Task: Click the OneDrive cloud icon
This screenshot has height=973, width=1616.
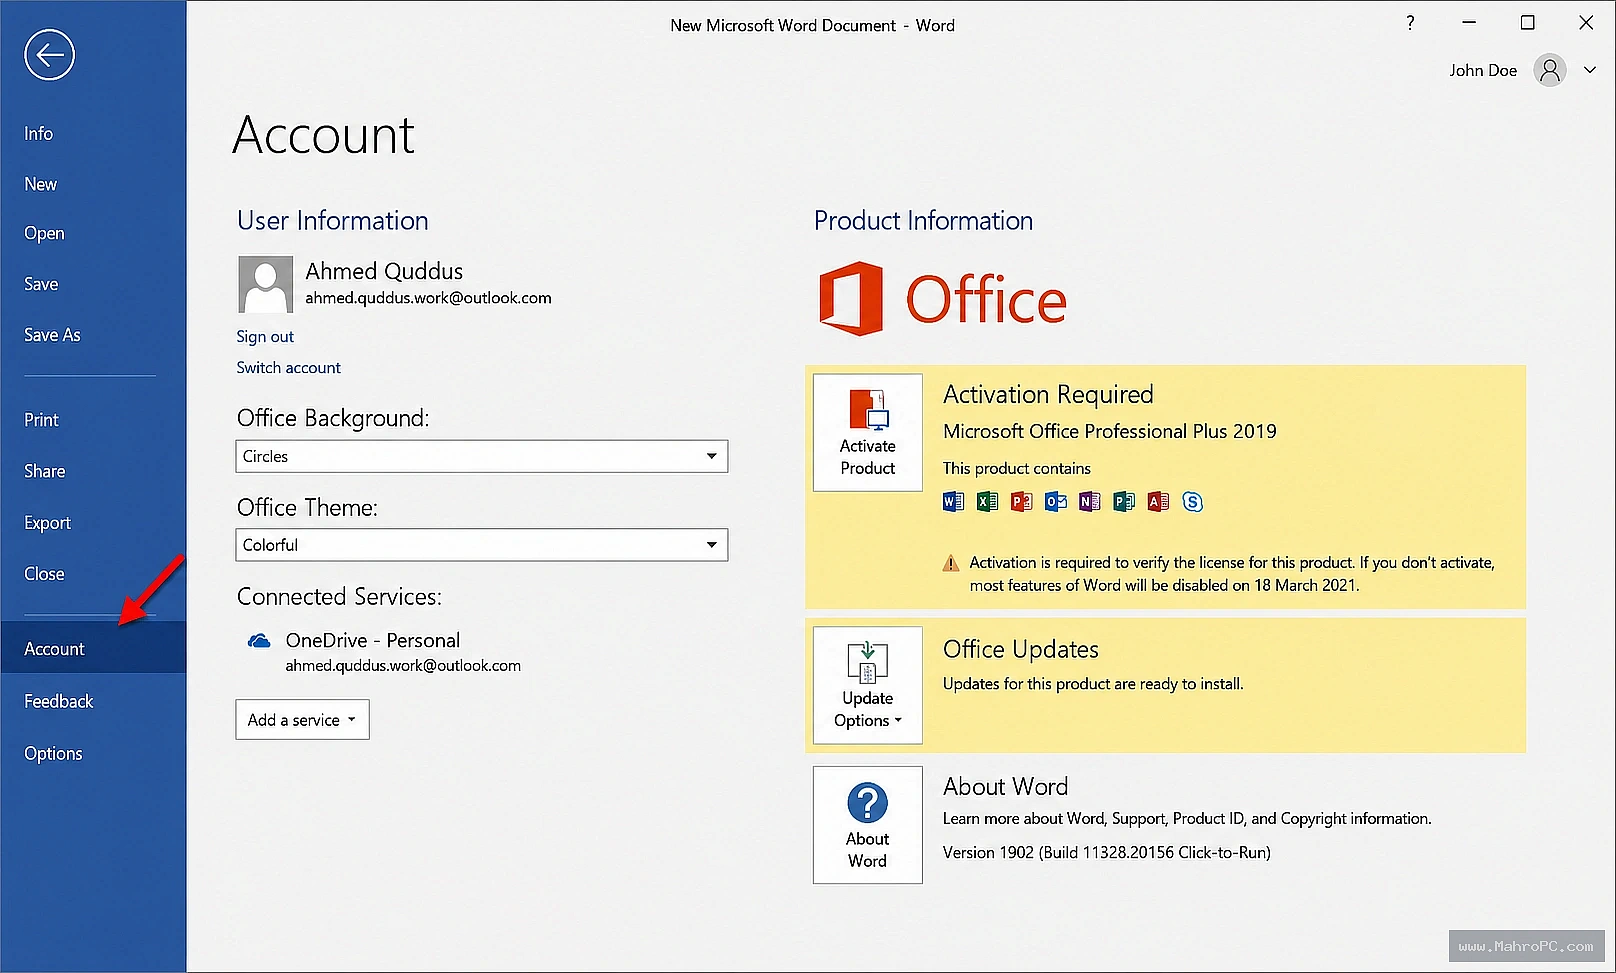Action: [259, 641]
